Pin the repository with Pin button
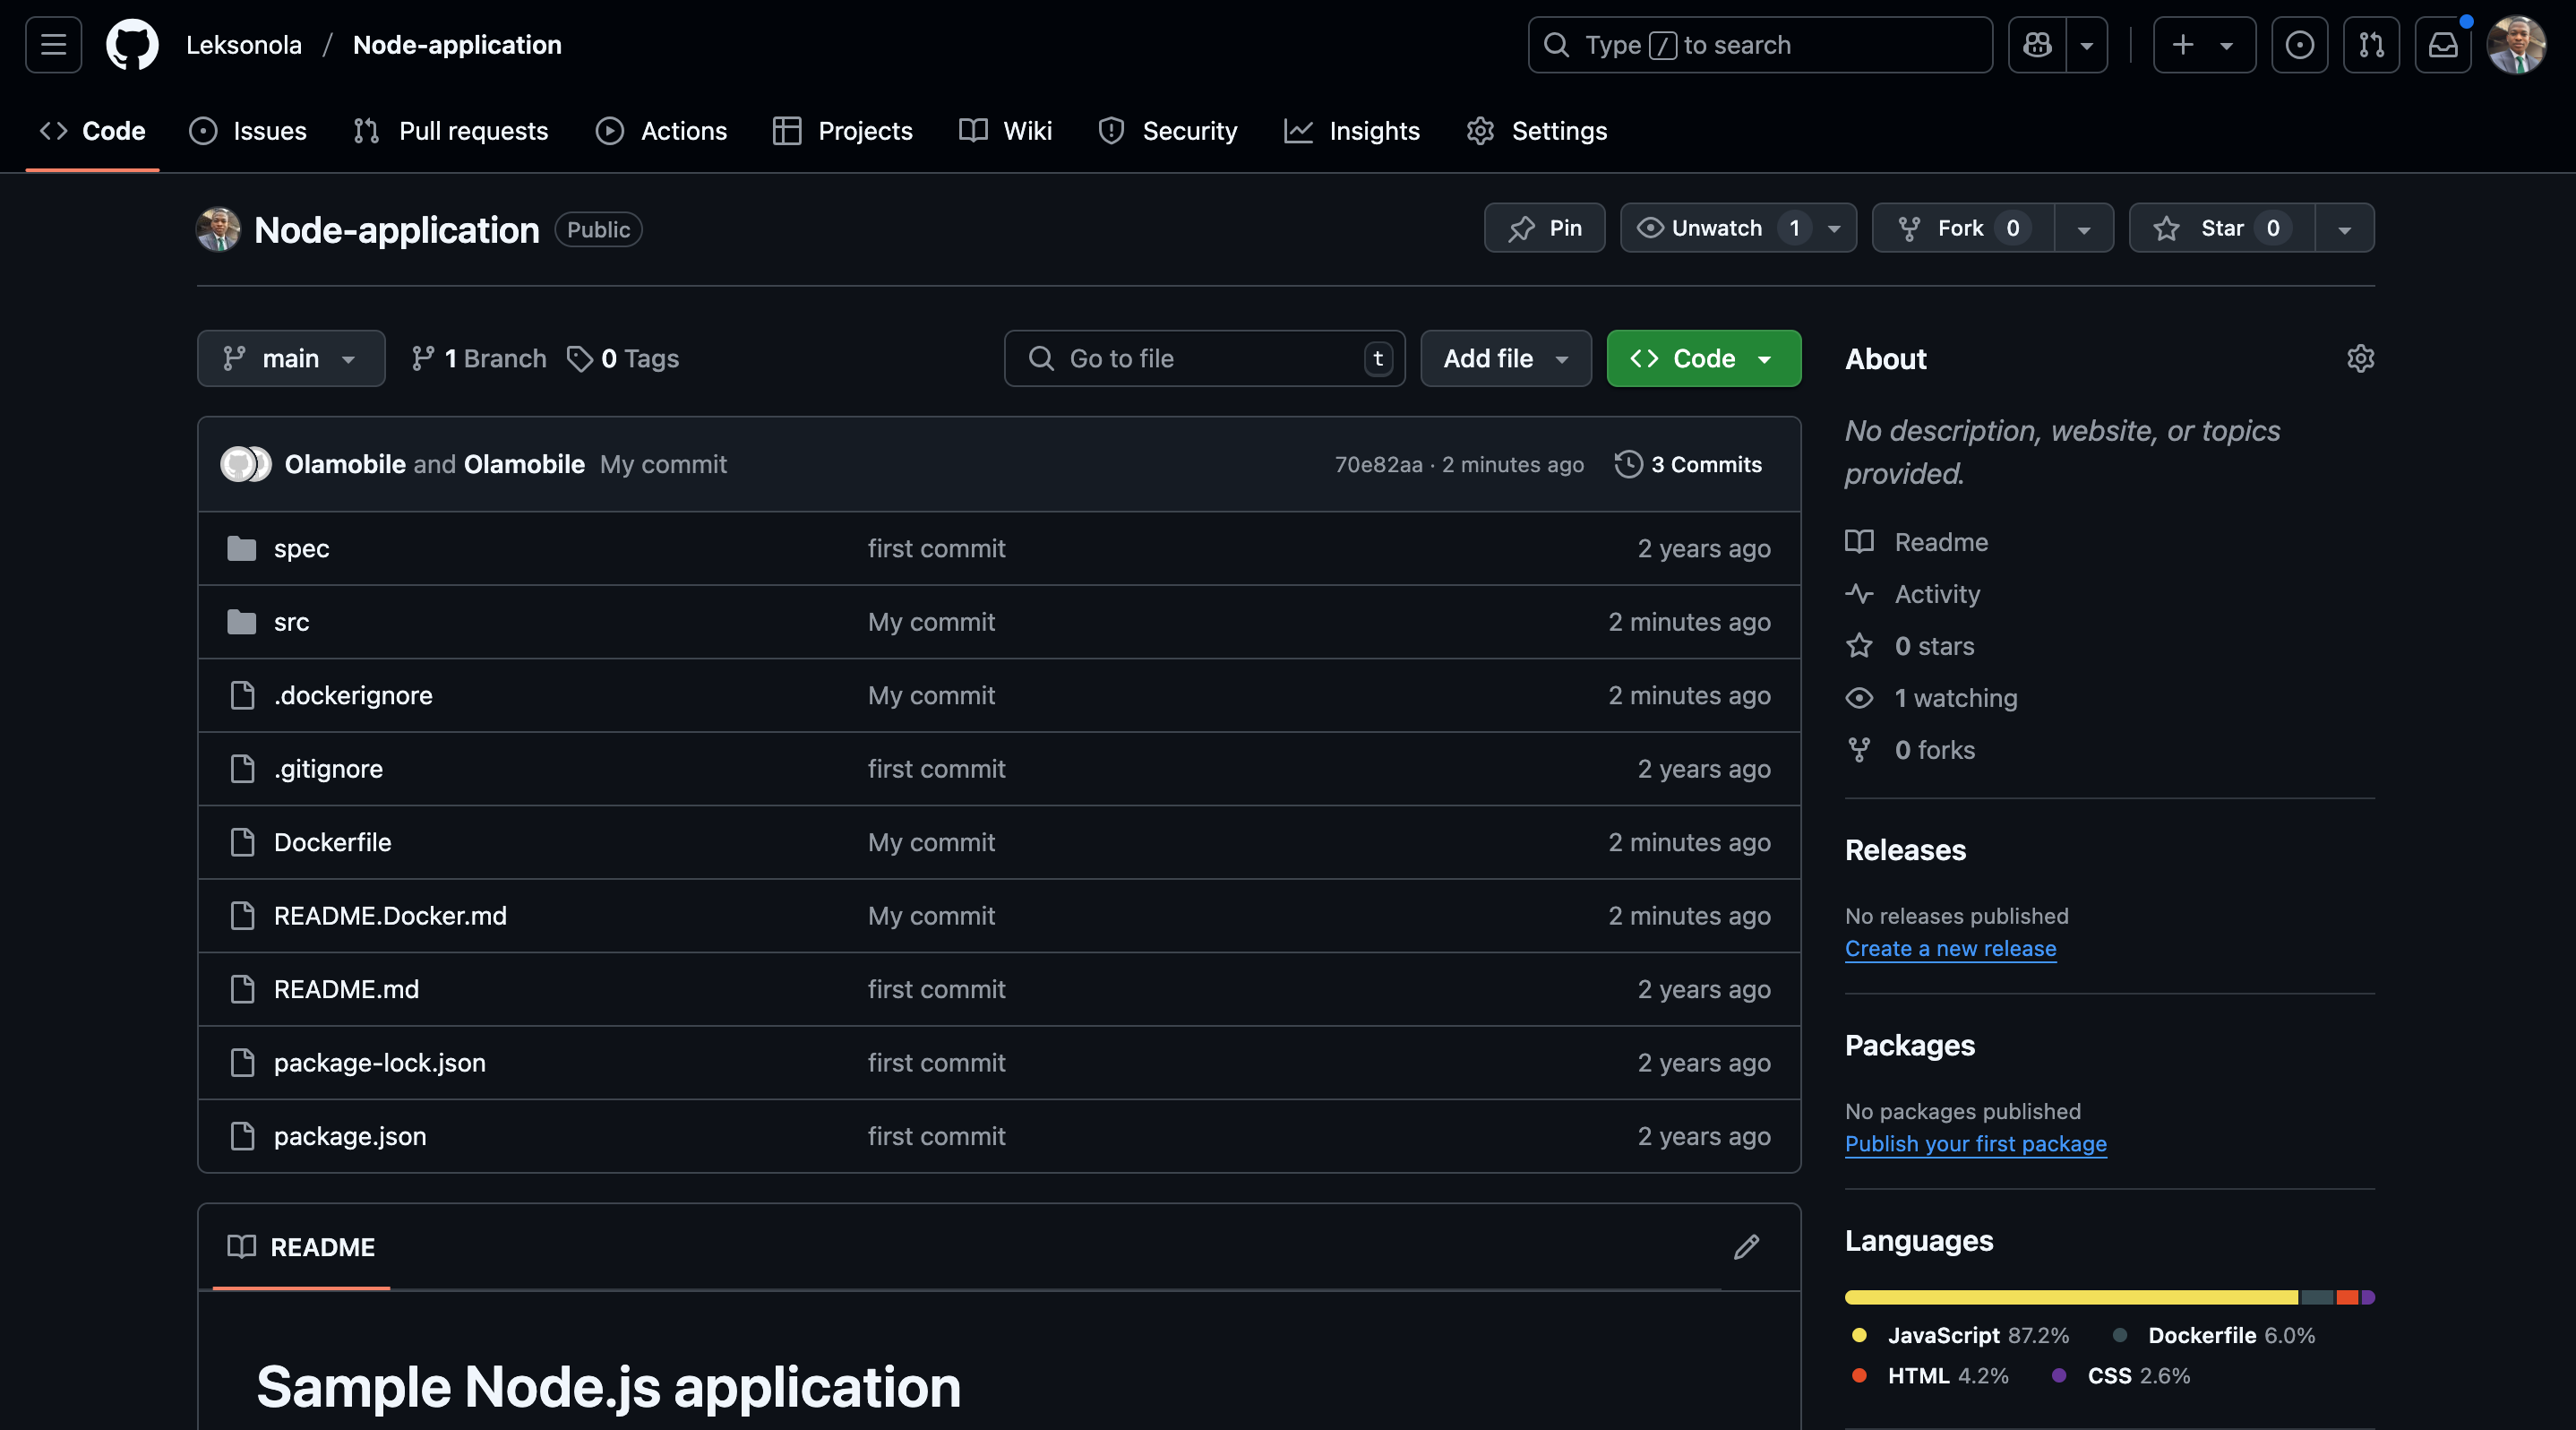 point(1544,228)
